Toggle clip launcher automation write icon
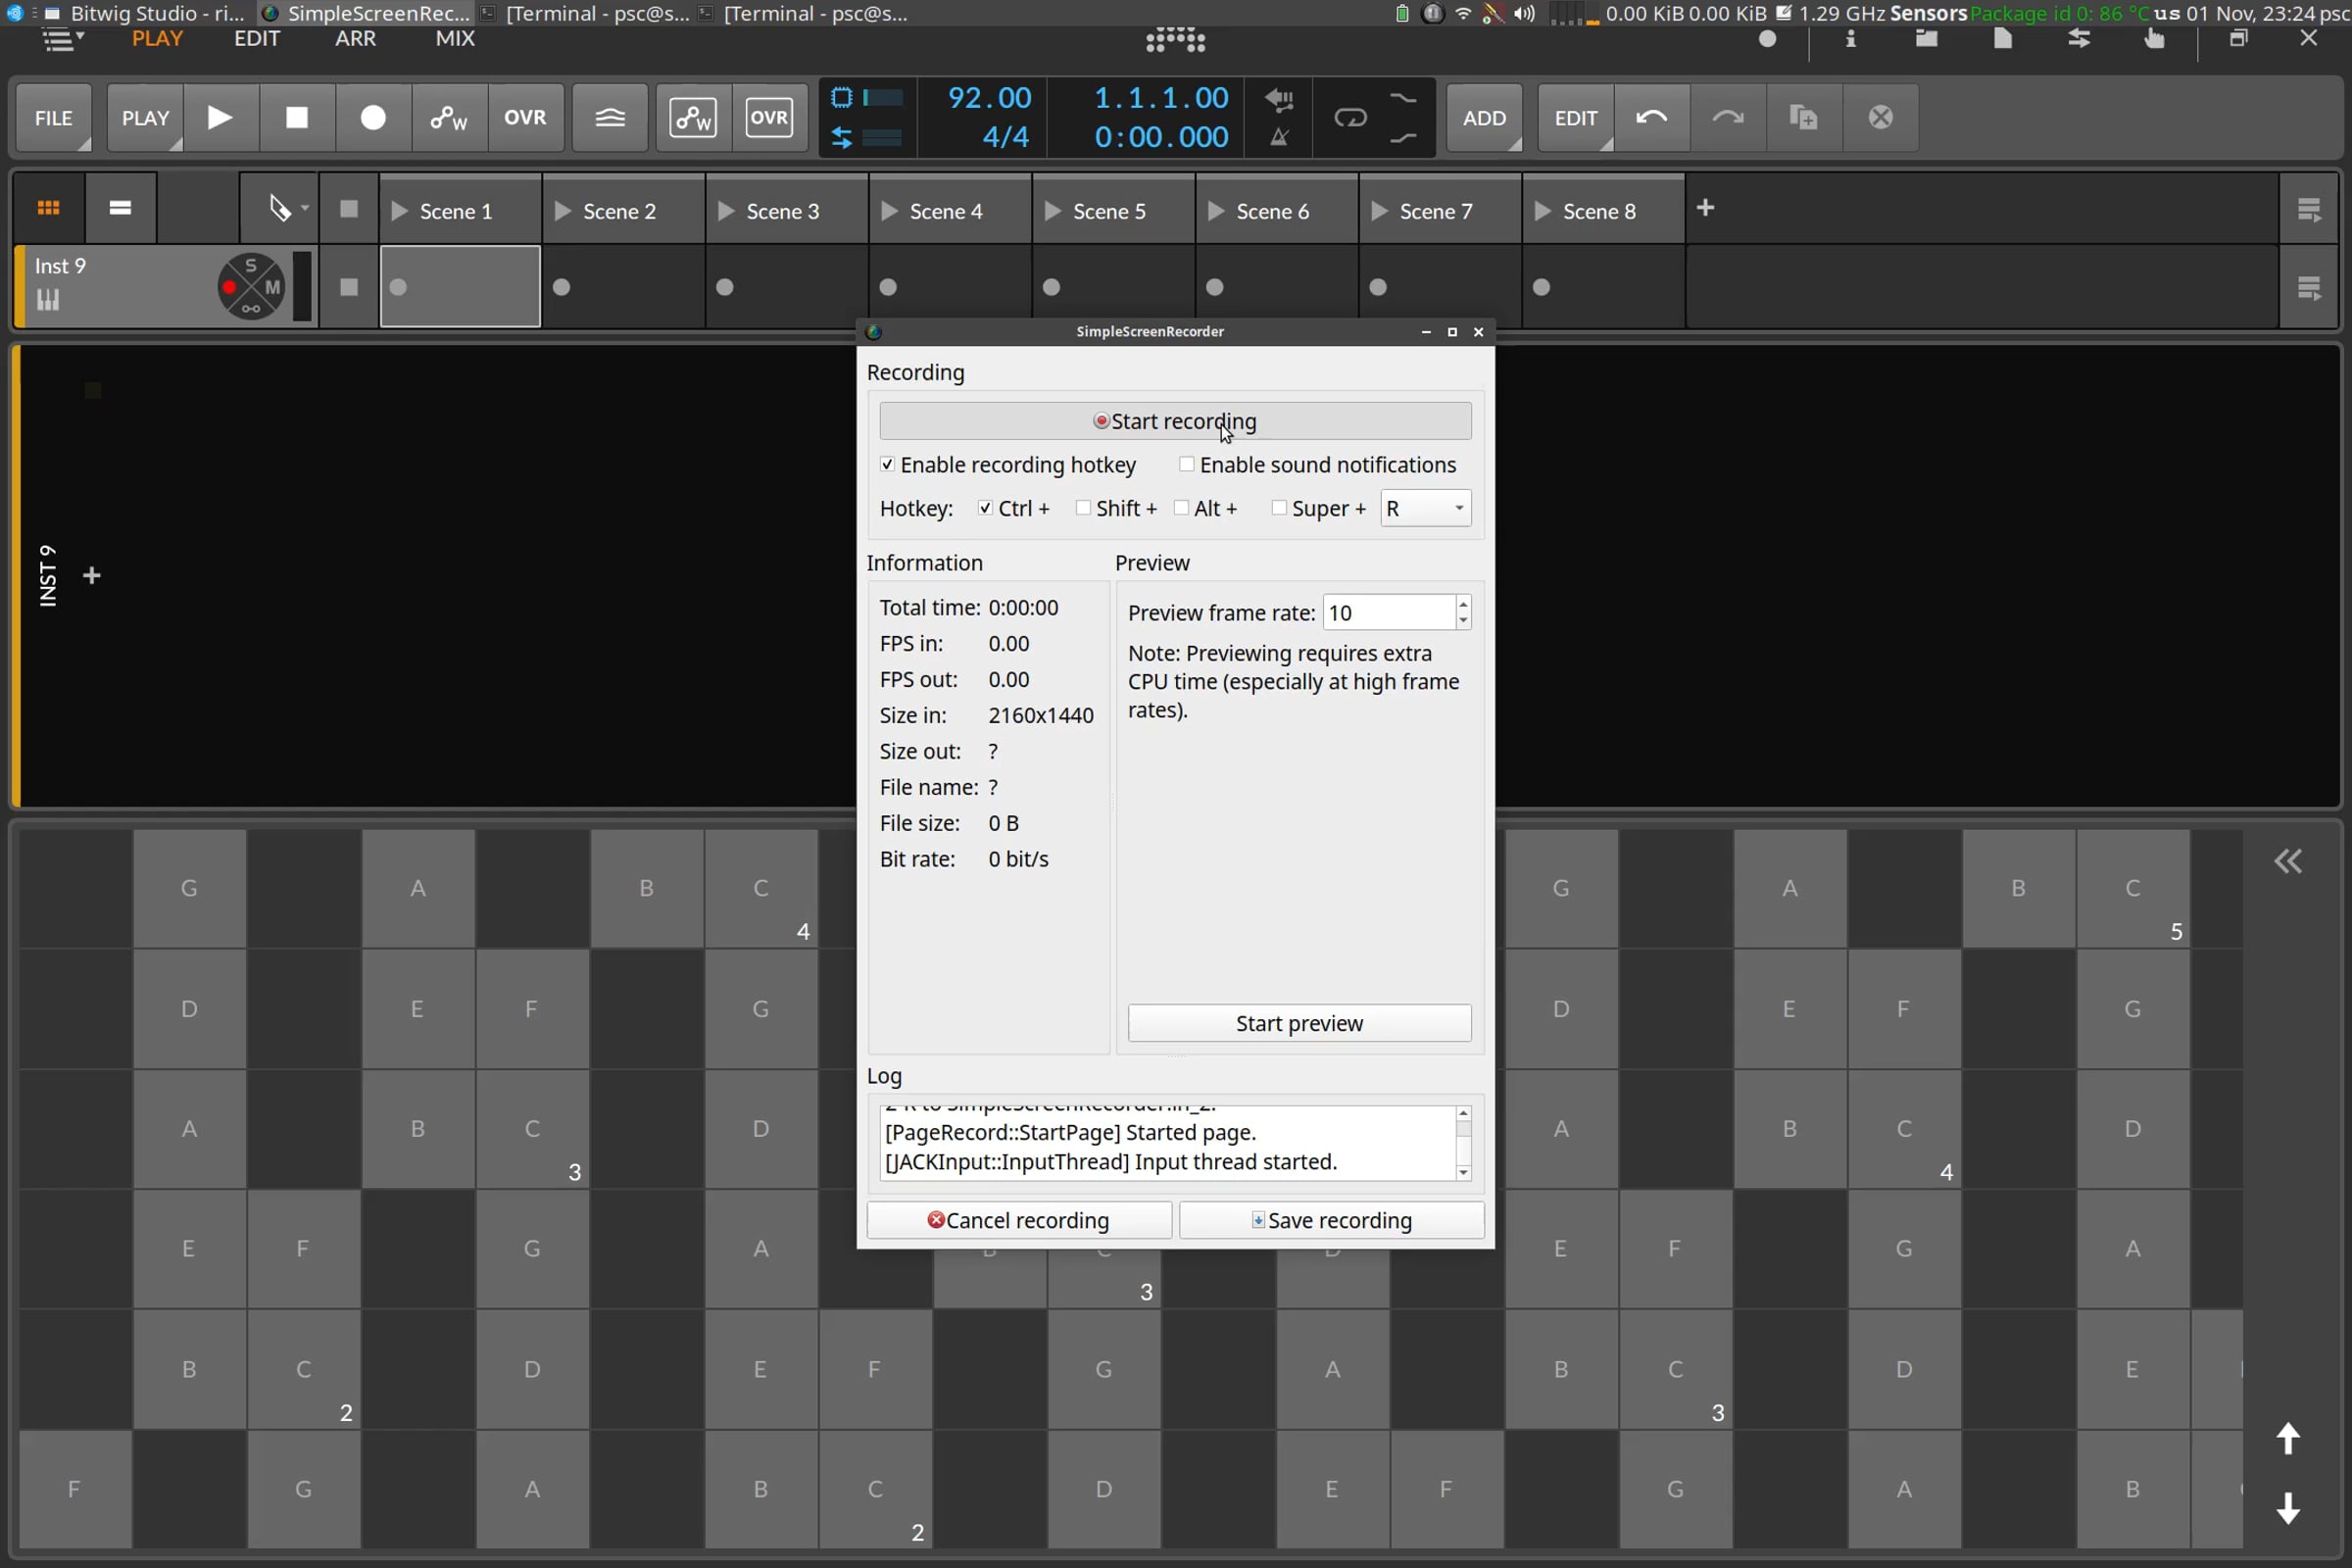The image size is (2352, 1568). pyautogui.click(x=693, y=118)
